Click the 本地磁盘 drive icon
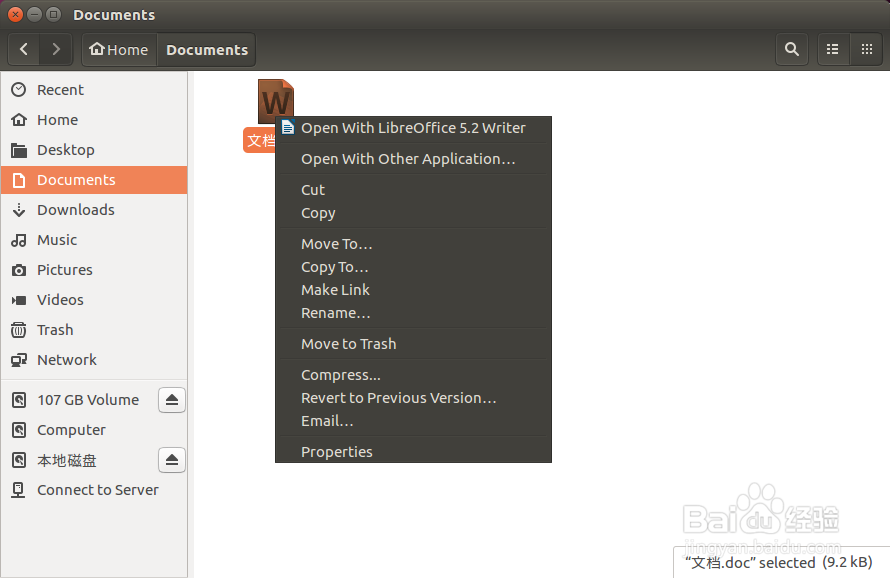This screenshot has height=578, width=890. point(19,460)
